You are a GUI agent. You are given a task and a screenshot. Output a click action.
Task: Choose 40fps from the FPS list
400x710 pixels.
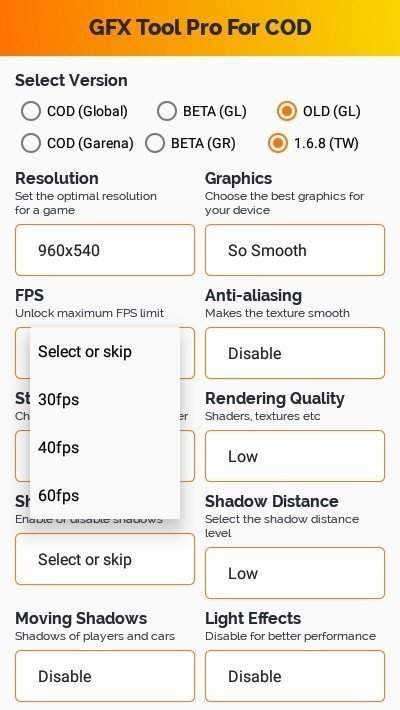[105, 447]
